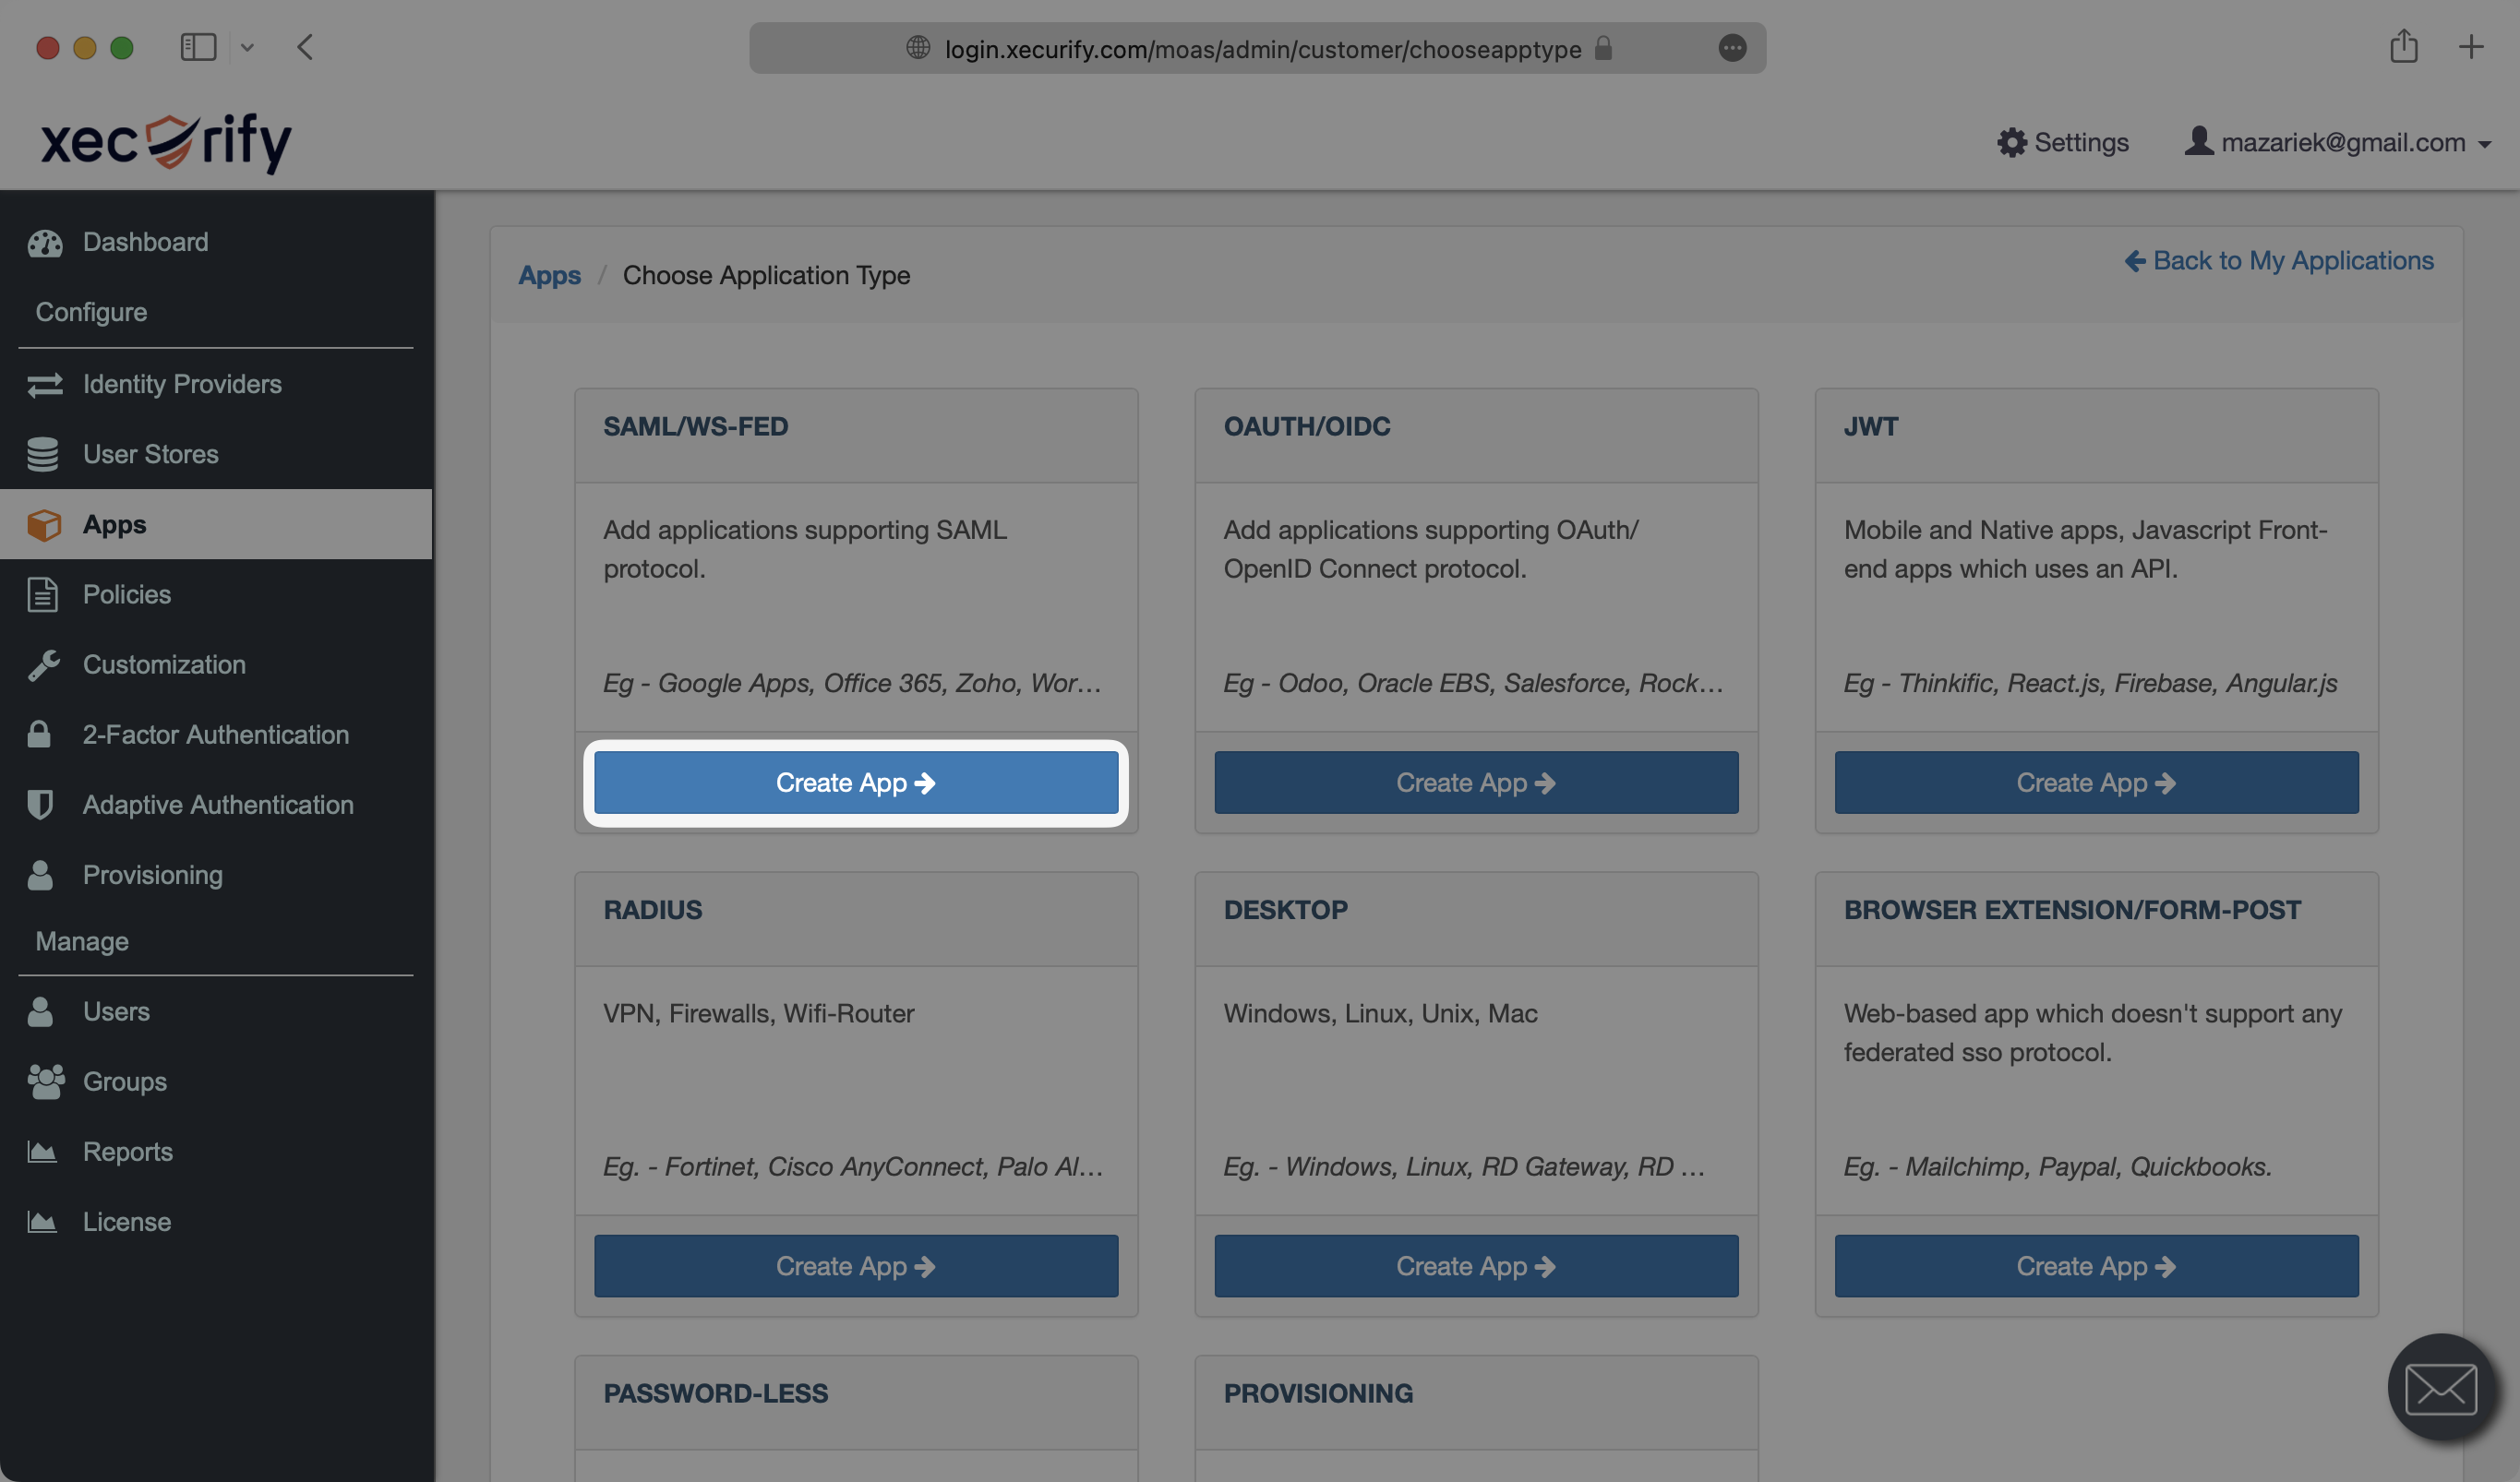
Task: Open the mail chat widget icon
Action: [2440, 1388]
